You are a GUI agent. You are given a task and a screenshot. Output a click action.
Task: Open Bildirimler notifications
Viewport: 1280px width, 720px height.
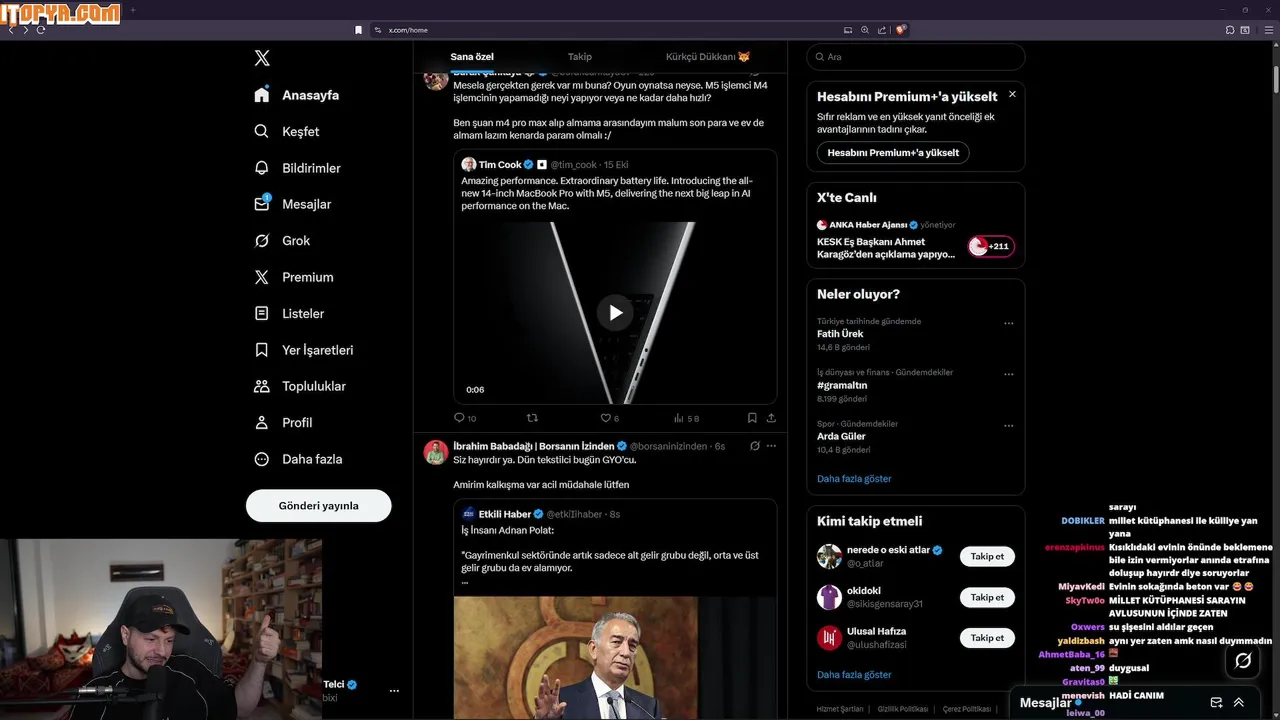pyautogui.click(x=297, y=168)
